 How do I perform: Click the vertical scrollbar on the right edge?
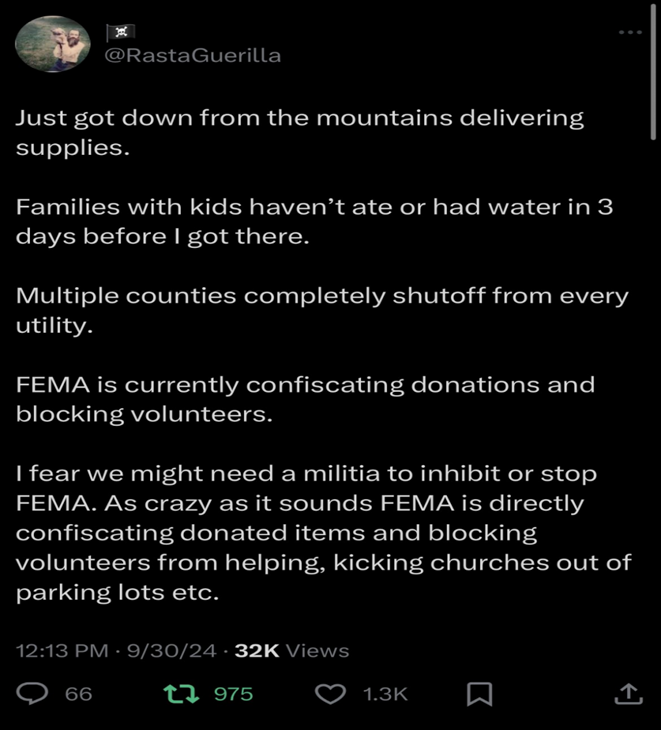[653, 80]
